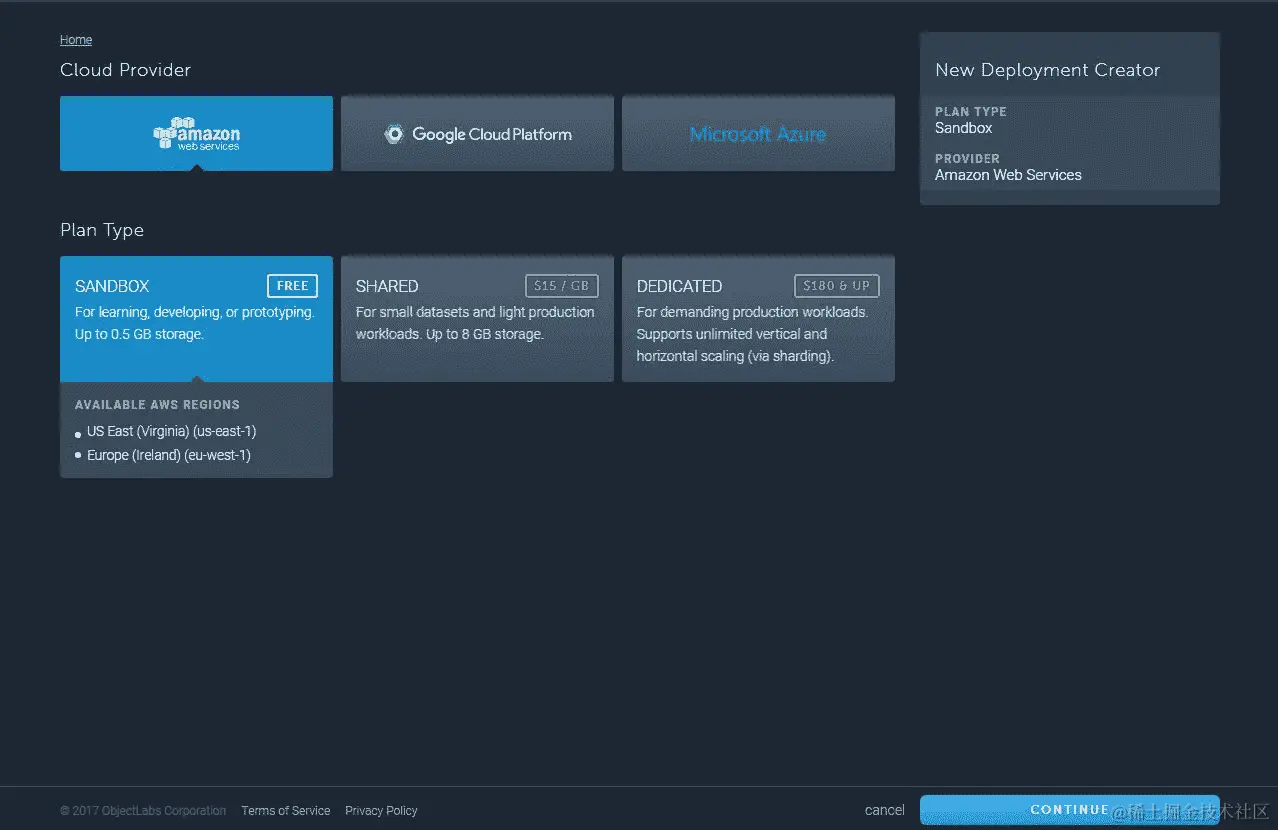Click the Google Cloud hexagon logo icon
The image size is (1278, 830).
(394, 134)
